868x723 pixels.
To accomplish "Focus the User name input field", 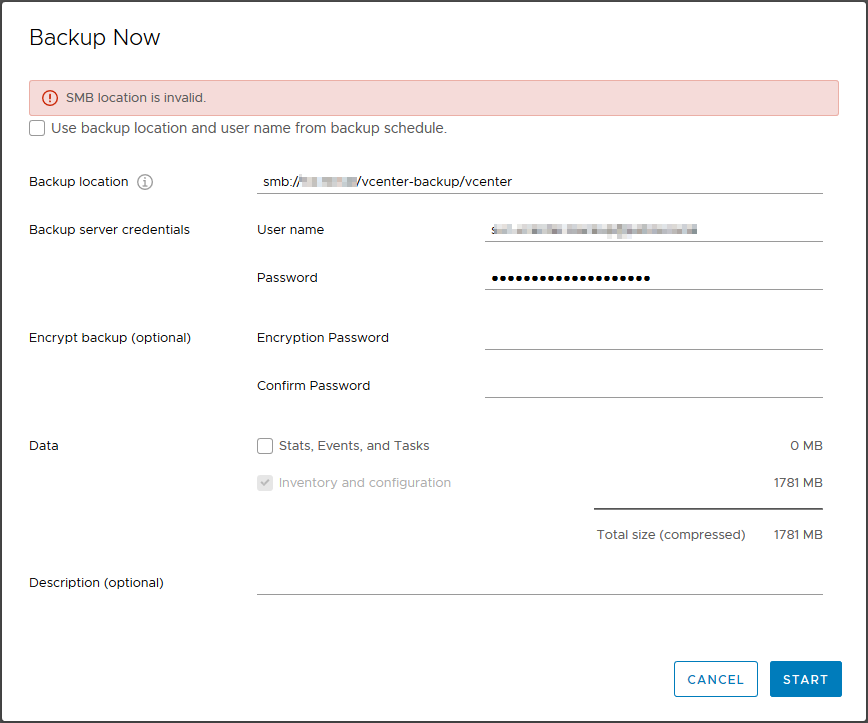I will coord(653,230).
